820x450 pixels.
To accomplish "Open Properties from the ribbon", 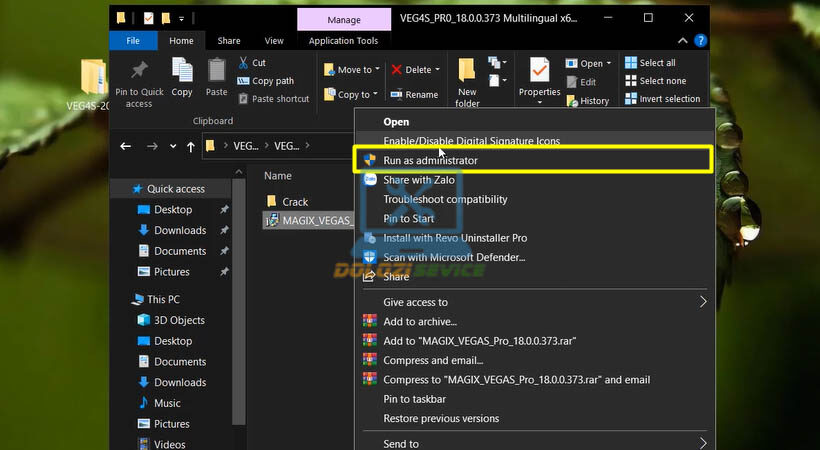I will coord(539,80).
